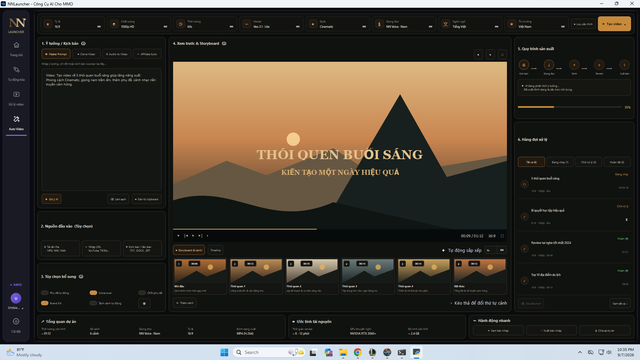Click the Render step icon in pipeline
This screenshot has height=360, width=640.
(x=599, y=64)
